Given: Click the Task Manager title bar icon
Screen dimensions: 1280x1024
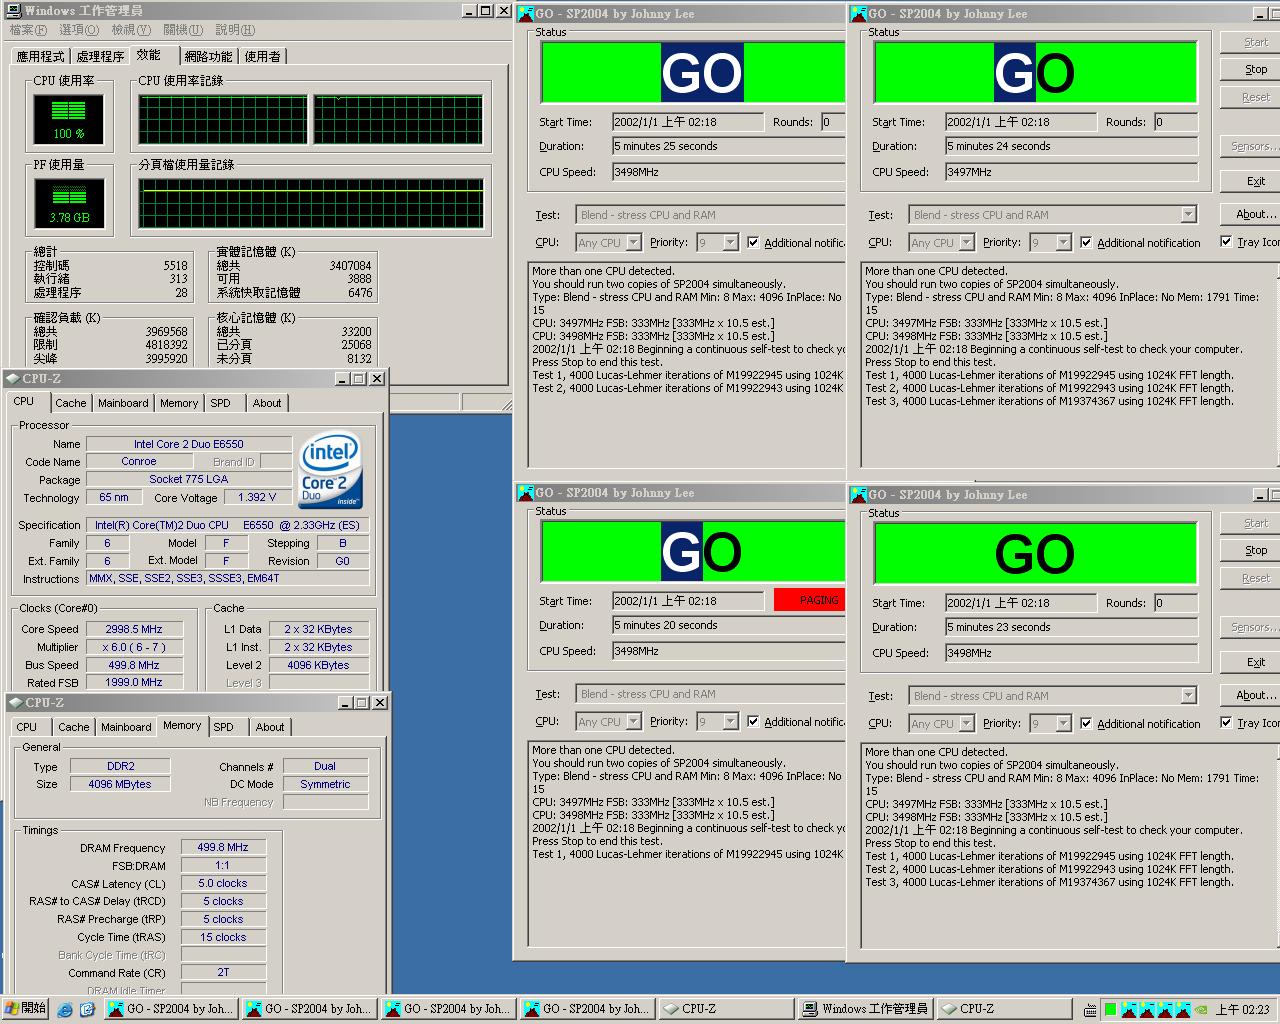Looking at the screenshot, I should pyautogui.click(x=14, y=10).
